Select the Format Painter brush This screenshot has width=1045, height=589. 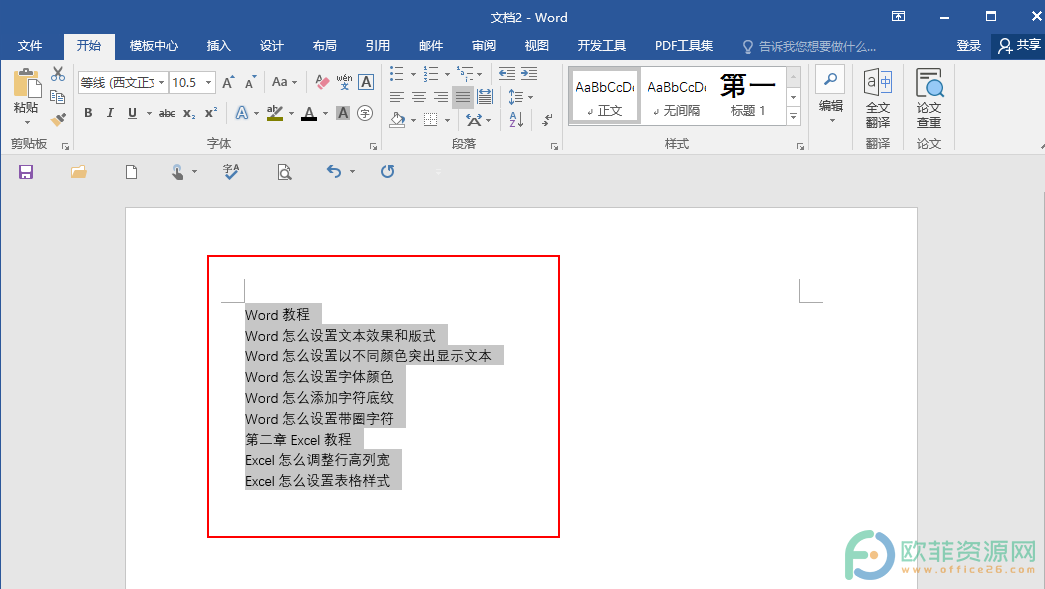pos(58,119)
